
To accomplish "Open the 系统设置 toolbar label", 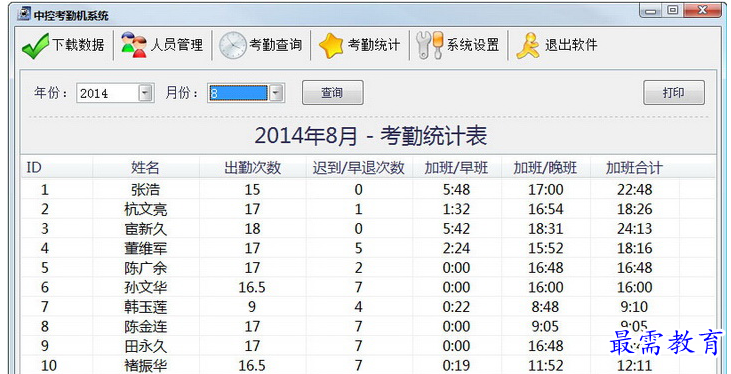I will tap(473, 45).
